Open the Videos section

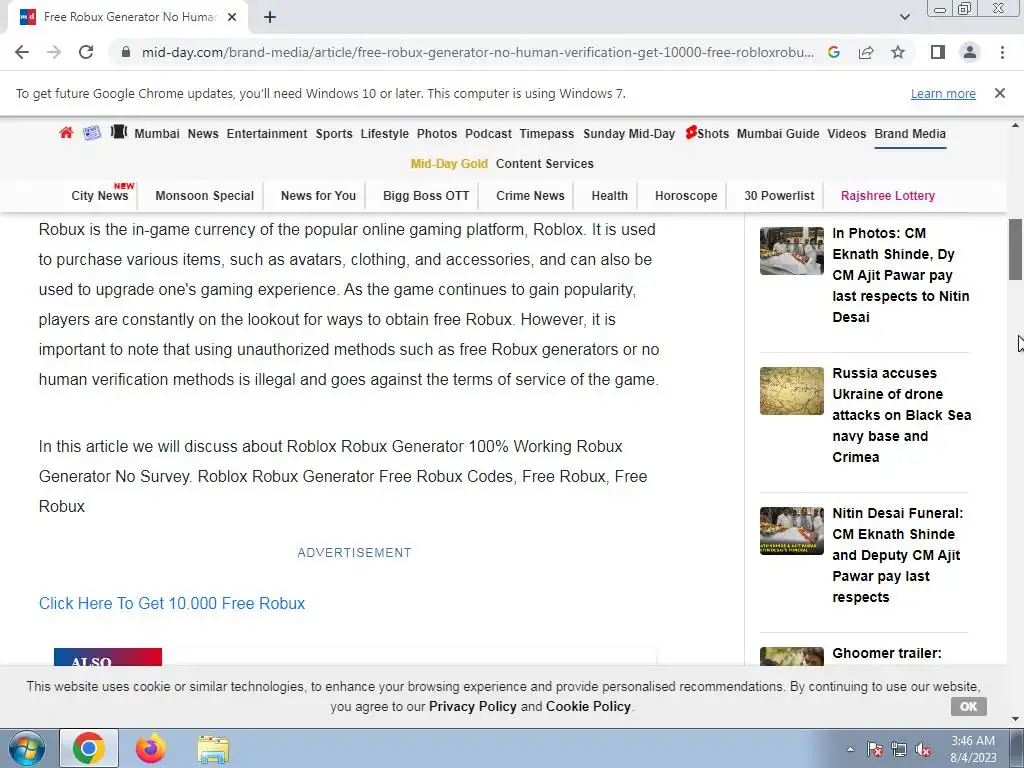(846, 134)
